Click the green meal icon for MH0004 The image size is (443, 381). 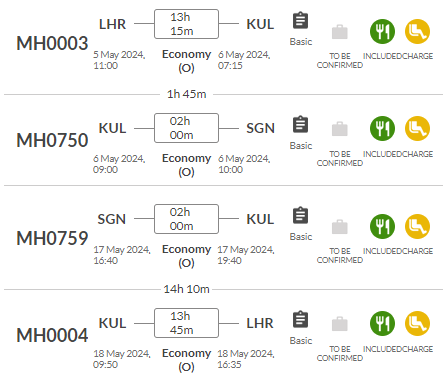tap(382, 323)
